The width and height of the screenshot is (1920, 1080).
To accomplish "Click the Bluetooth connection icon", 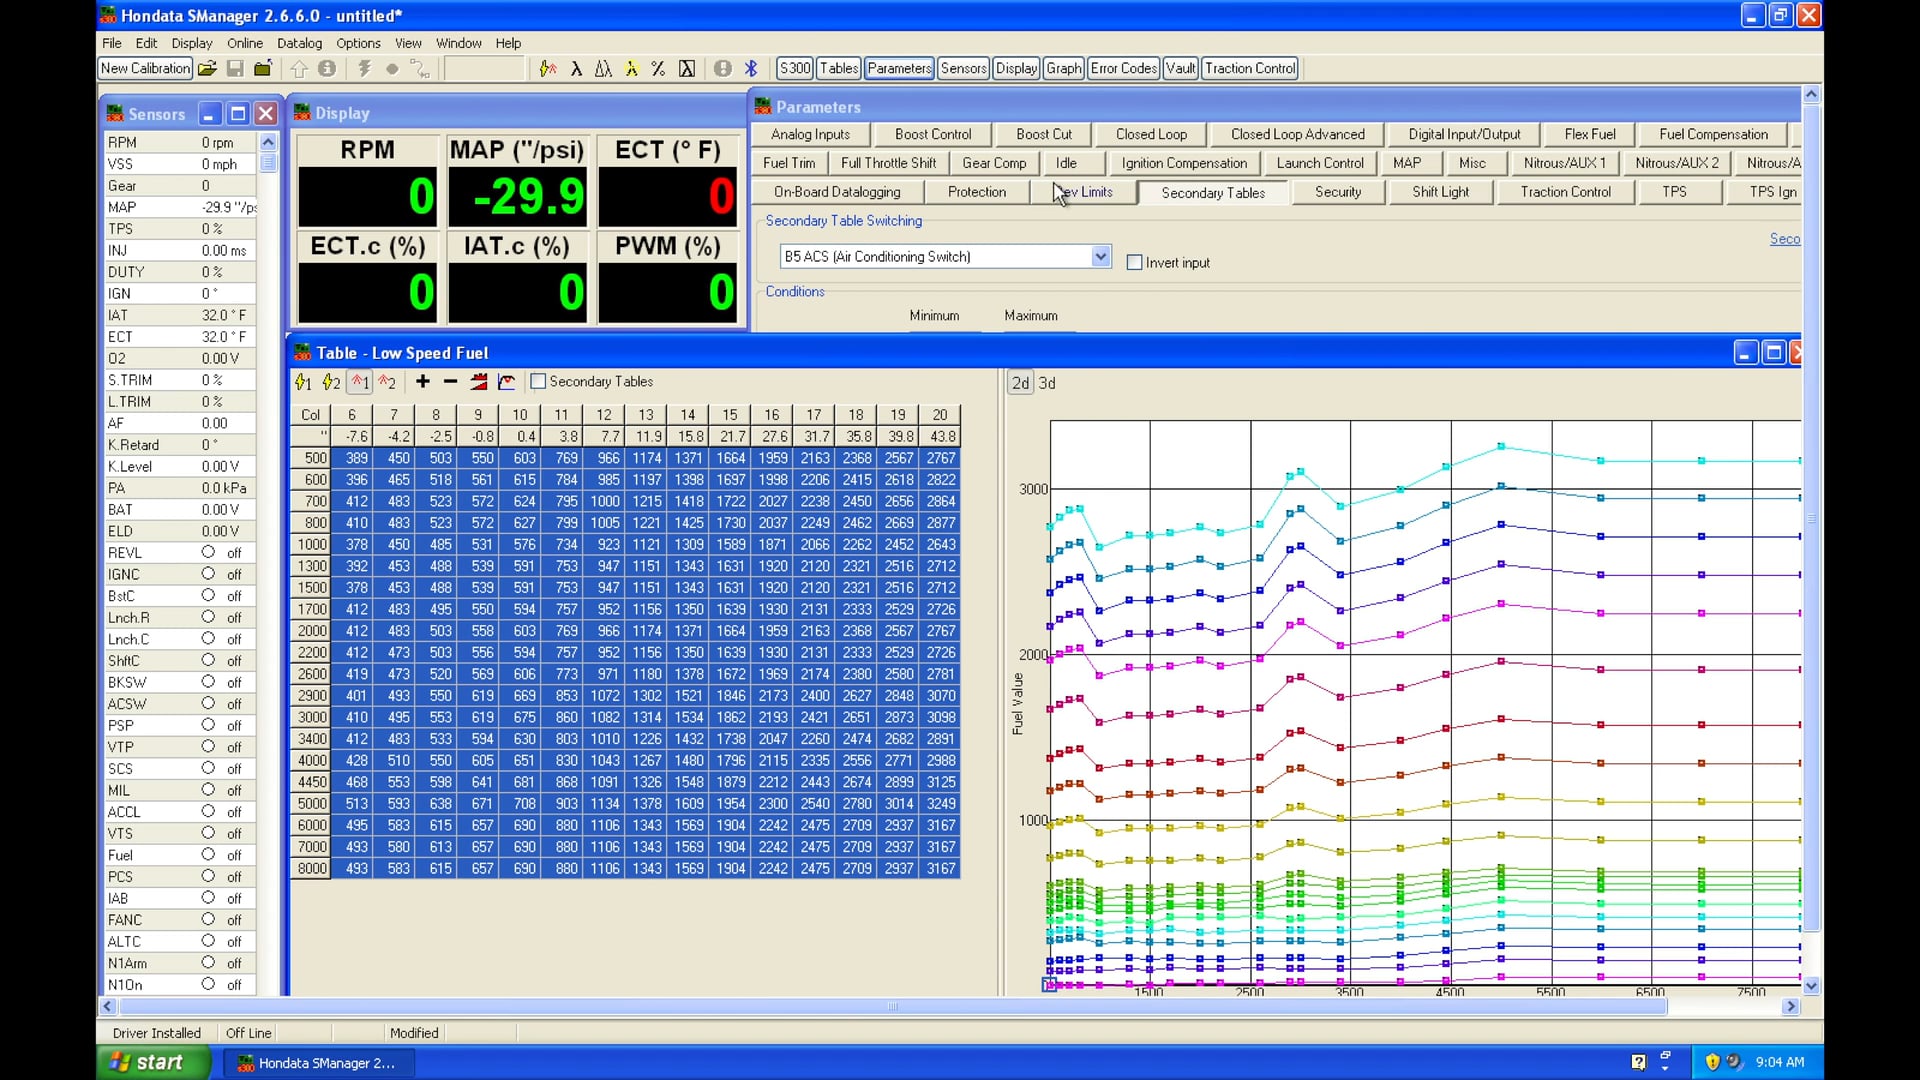I will click(x=751, y=68).
